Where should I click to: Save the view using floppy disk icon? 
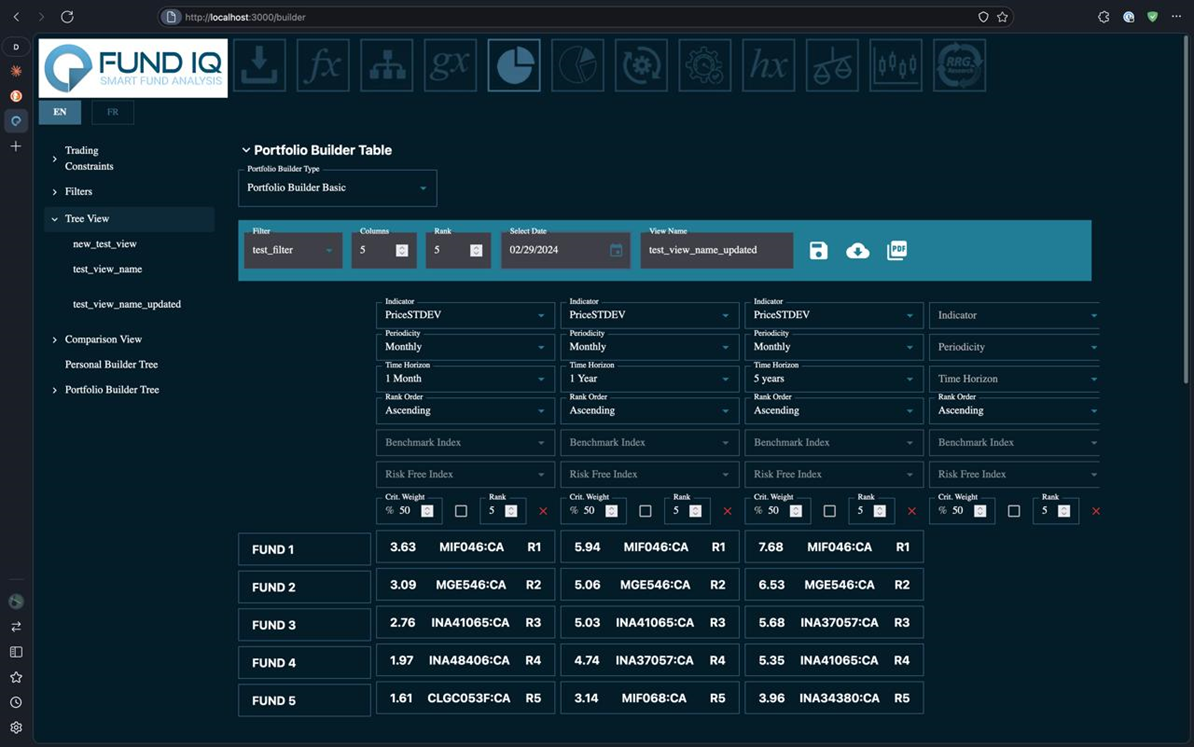tap(818, 251)
